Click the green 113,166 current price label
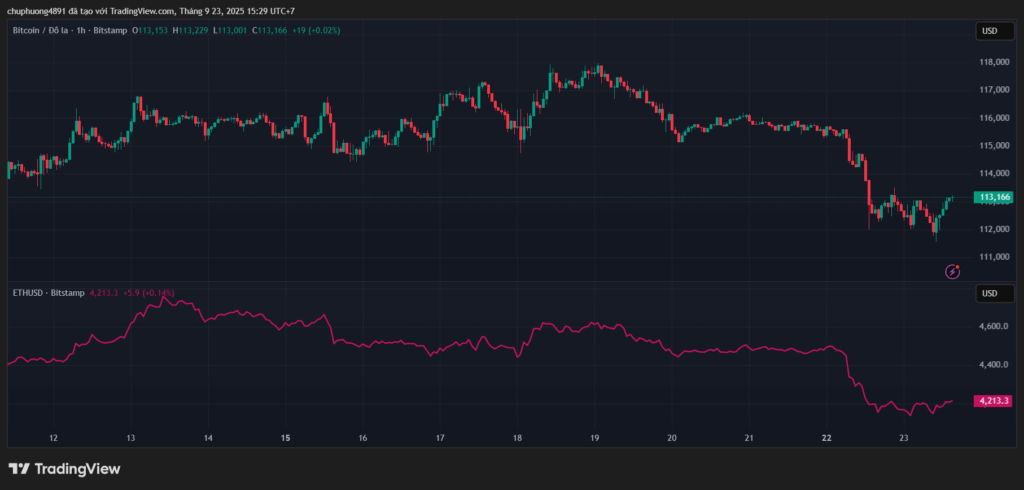The height and width of the screenshot is (490, 1024). [x=995, y=197]
